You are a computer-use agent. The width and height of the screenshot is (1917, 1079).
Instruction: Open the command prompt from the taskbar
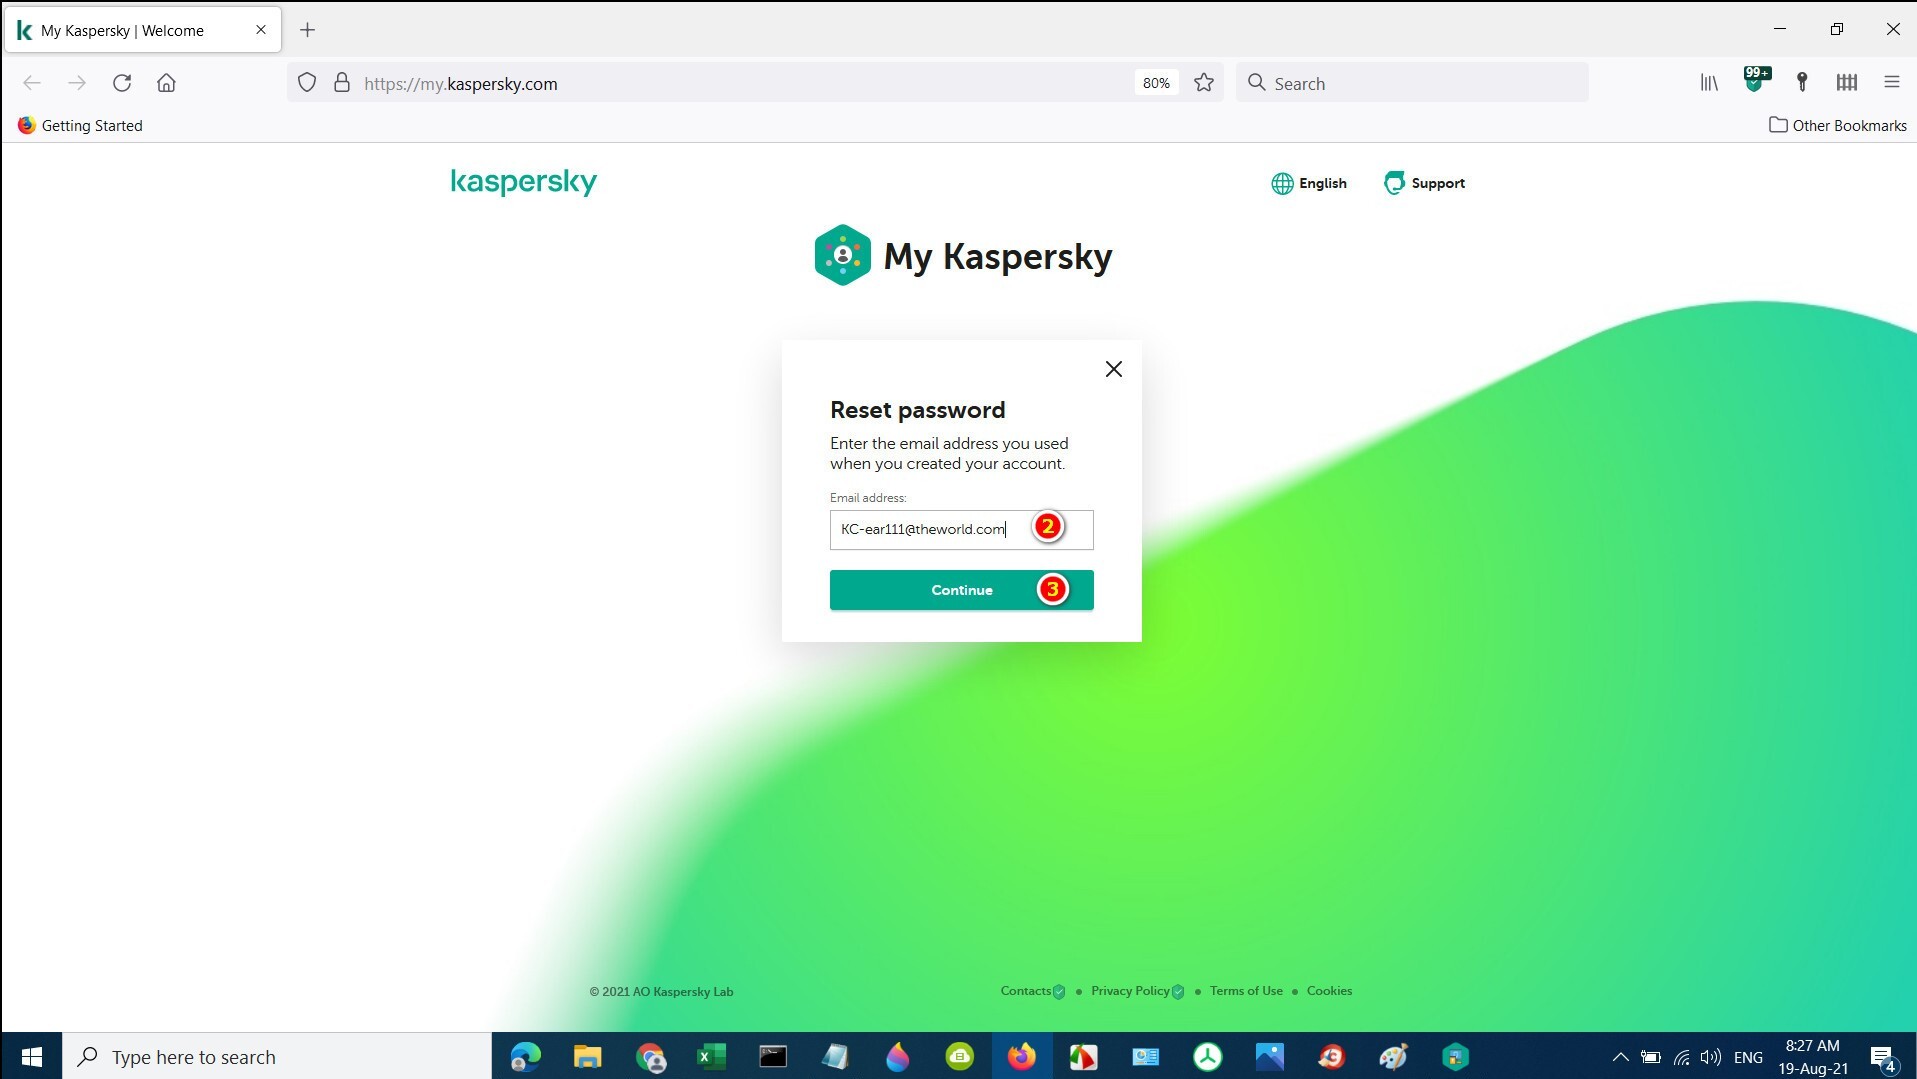[x=773, y=1057]
